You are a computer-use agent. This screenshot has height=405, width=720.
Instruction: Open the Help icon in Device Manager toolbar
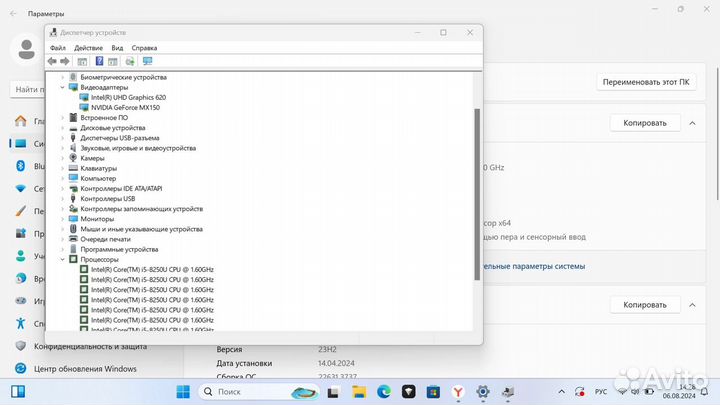[99, 61]
